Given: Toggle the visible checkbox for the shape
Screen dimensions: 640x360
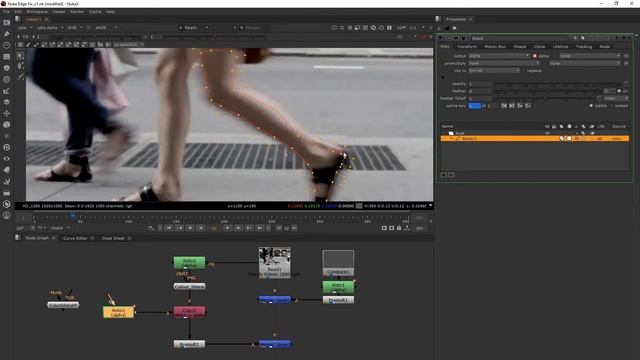Looking at the screenshot, I should (x=591, y=106).
